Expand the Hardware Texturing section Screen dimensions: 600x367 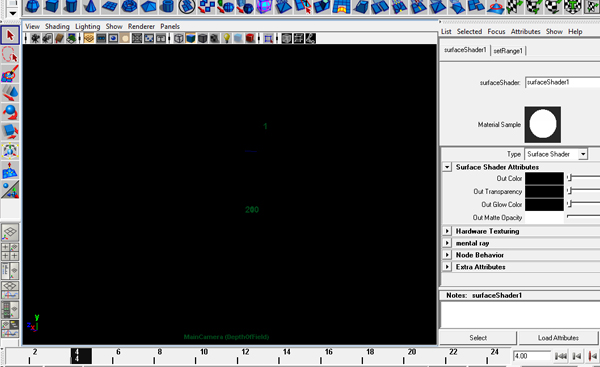click(447, 231)
